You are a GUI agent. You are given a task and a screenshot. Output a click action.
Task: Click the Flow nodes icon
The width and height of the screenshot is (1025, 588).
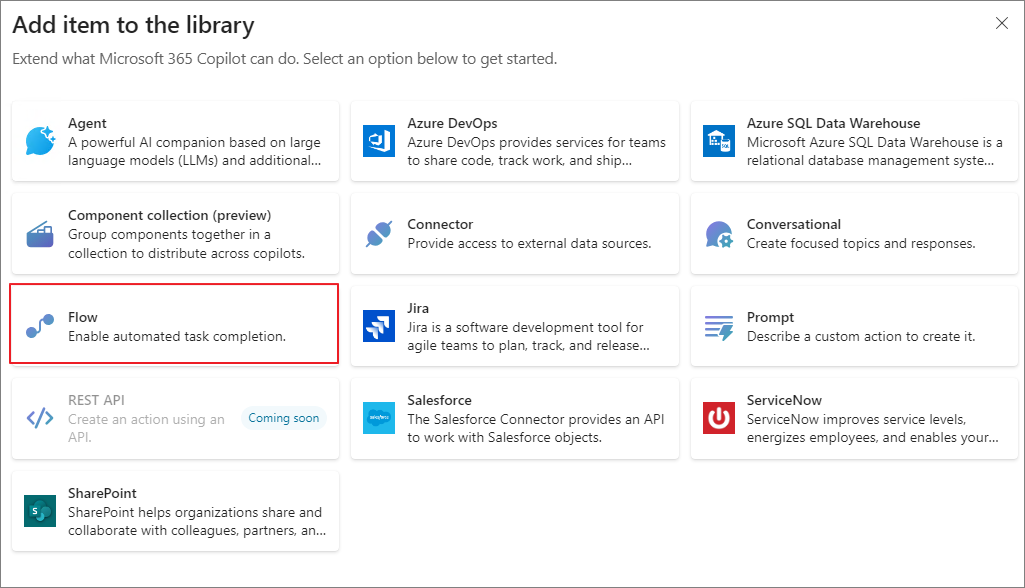click(41, 326)
